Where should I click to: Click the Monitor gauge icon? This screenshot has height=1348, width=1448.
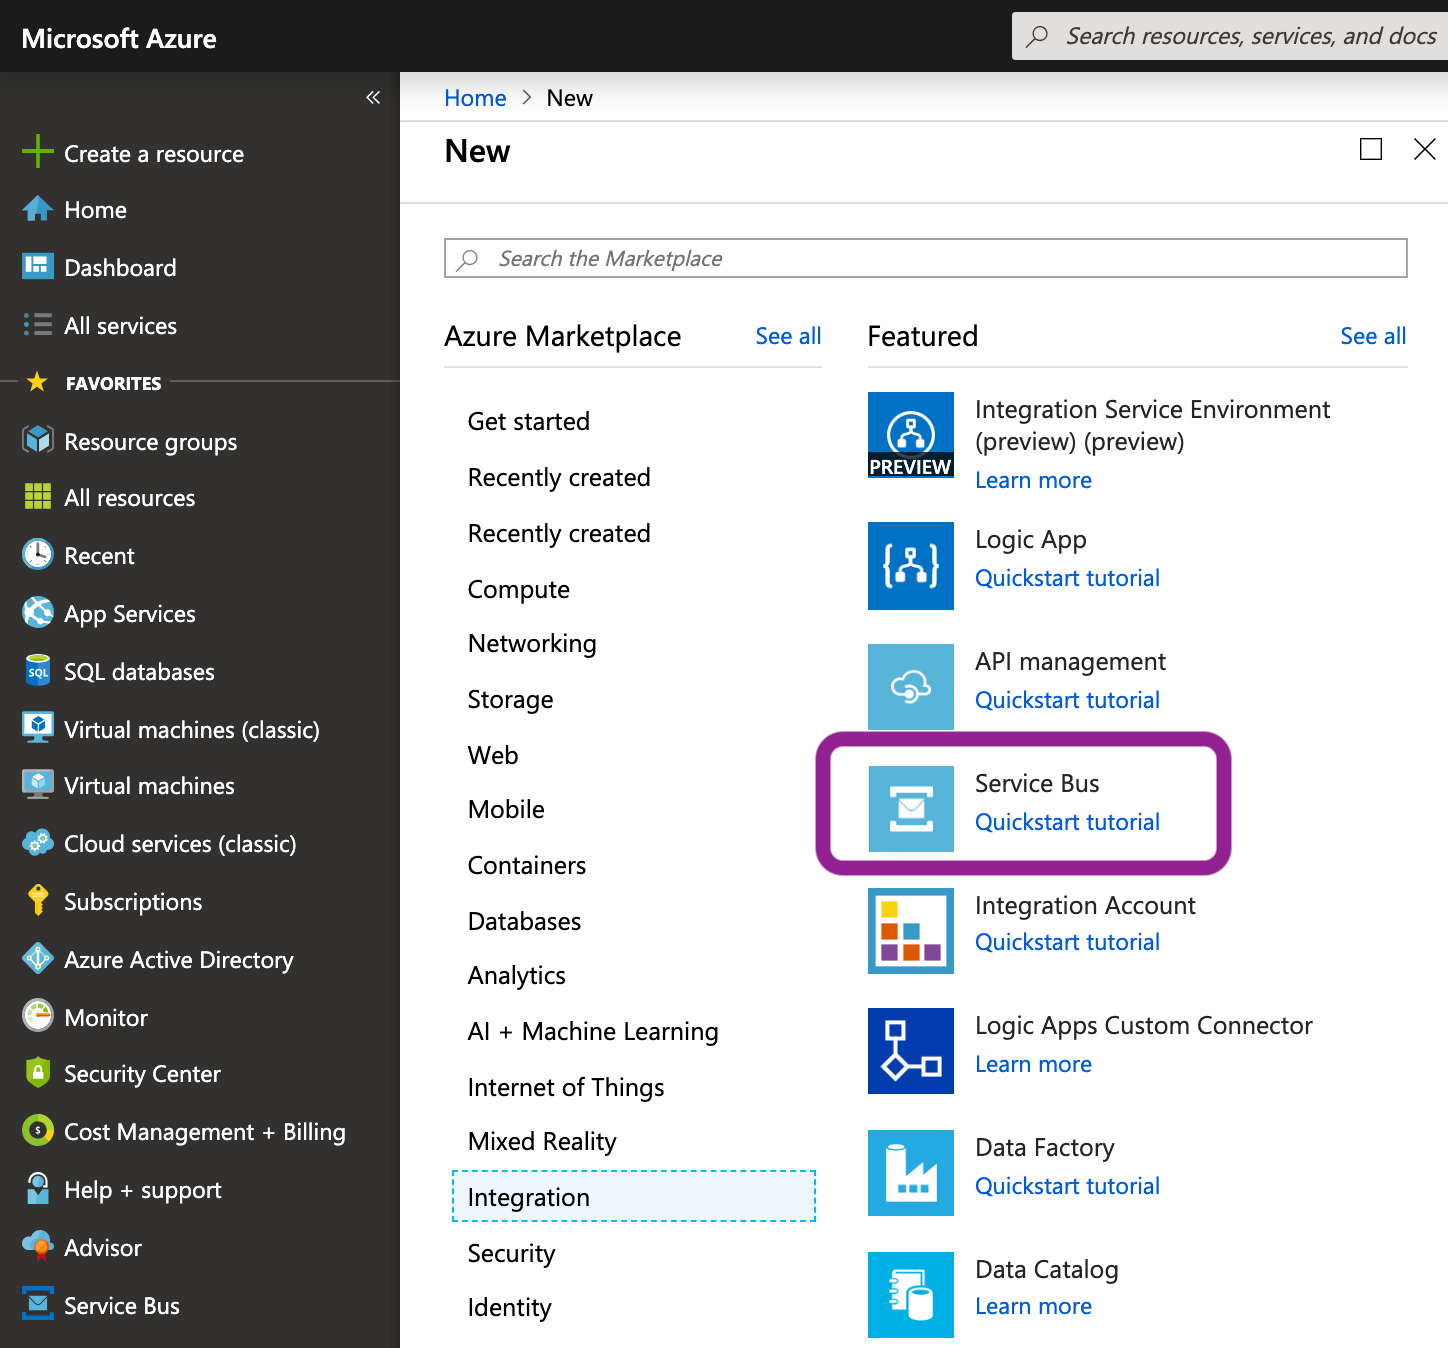[37, 1016]
